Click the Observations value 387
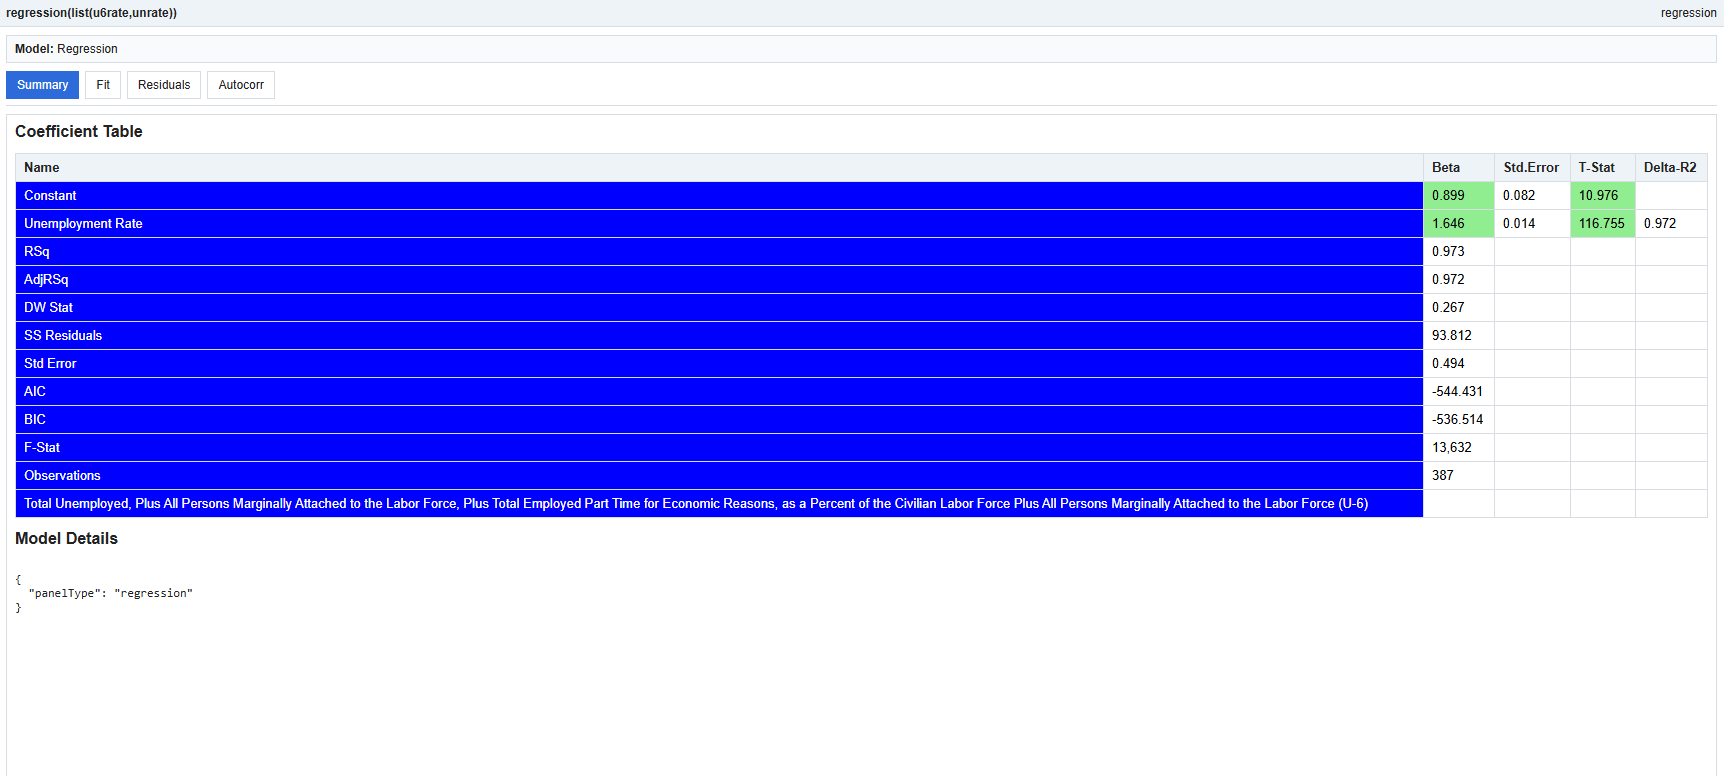The height and width of the screenshot is (776, 1724). 1458,476
